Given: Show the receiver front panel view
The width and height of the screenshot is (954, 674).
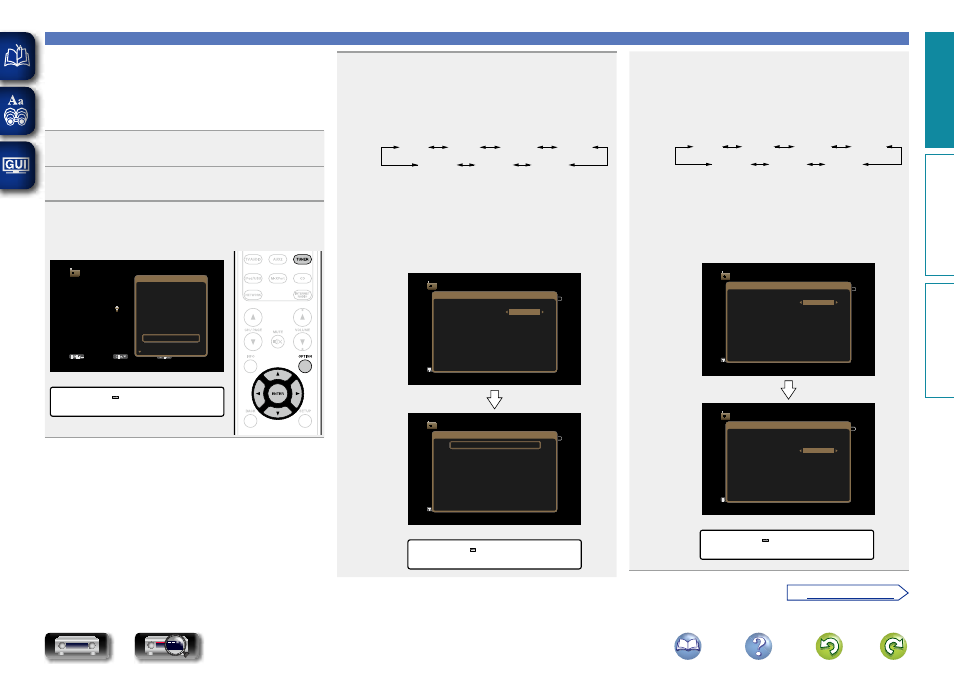Looking at the screenshot, I should [x=77, y=646].
